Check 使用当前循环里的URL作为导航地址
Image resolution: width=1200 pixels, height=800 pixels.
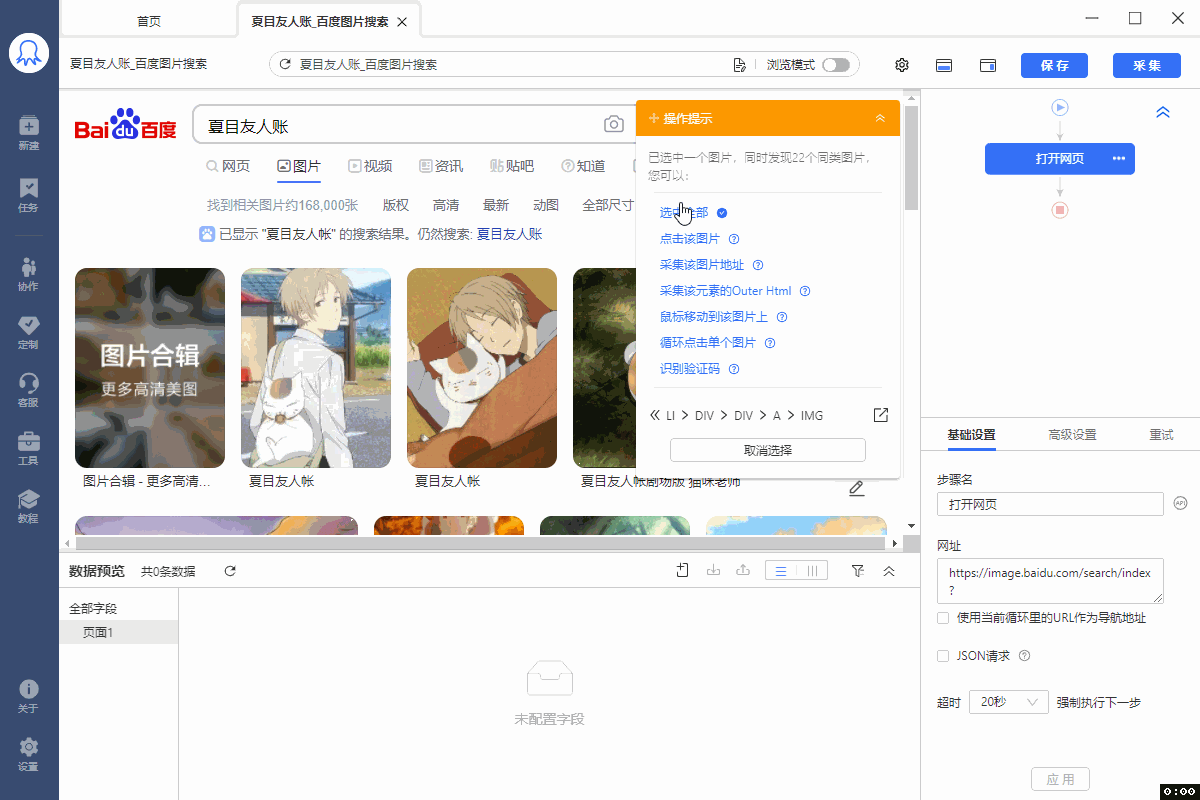pos(943,618)
